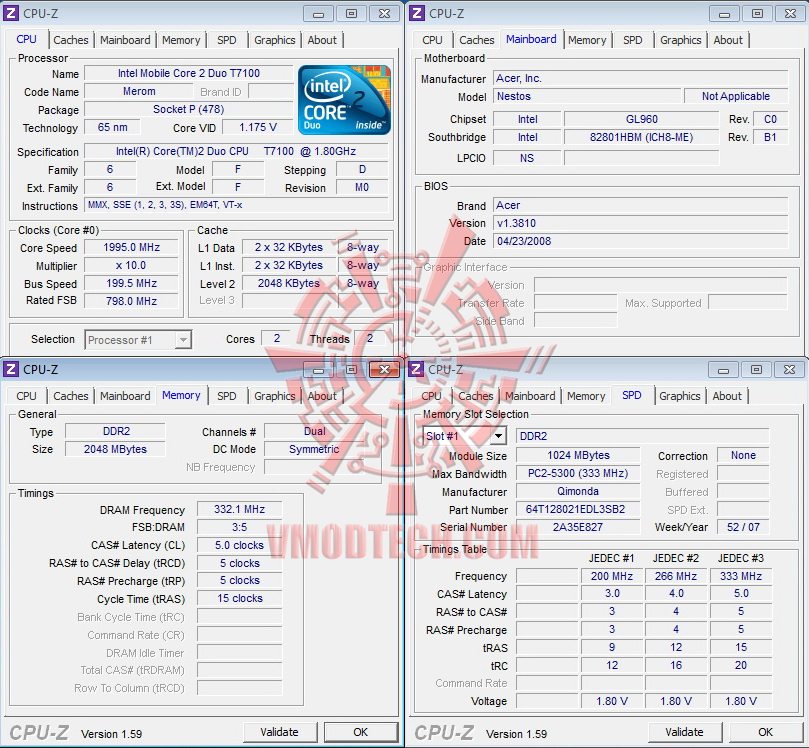Viewport: 809px width, 748px height.
Task: Open the Slot #1 memory slot dropdown
Action: point(498,436)
